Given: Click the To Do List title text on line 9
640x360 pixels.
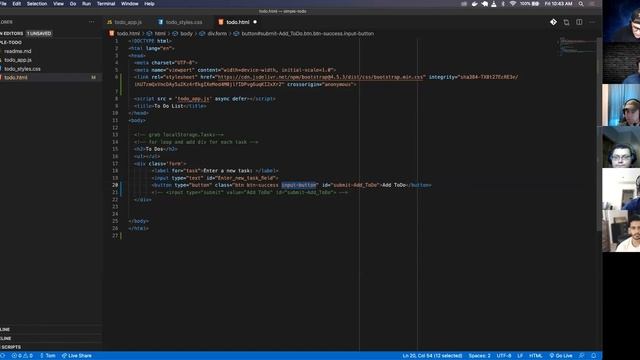Looking at the screenshot, I should click(169, 106).
